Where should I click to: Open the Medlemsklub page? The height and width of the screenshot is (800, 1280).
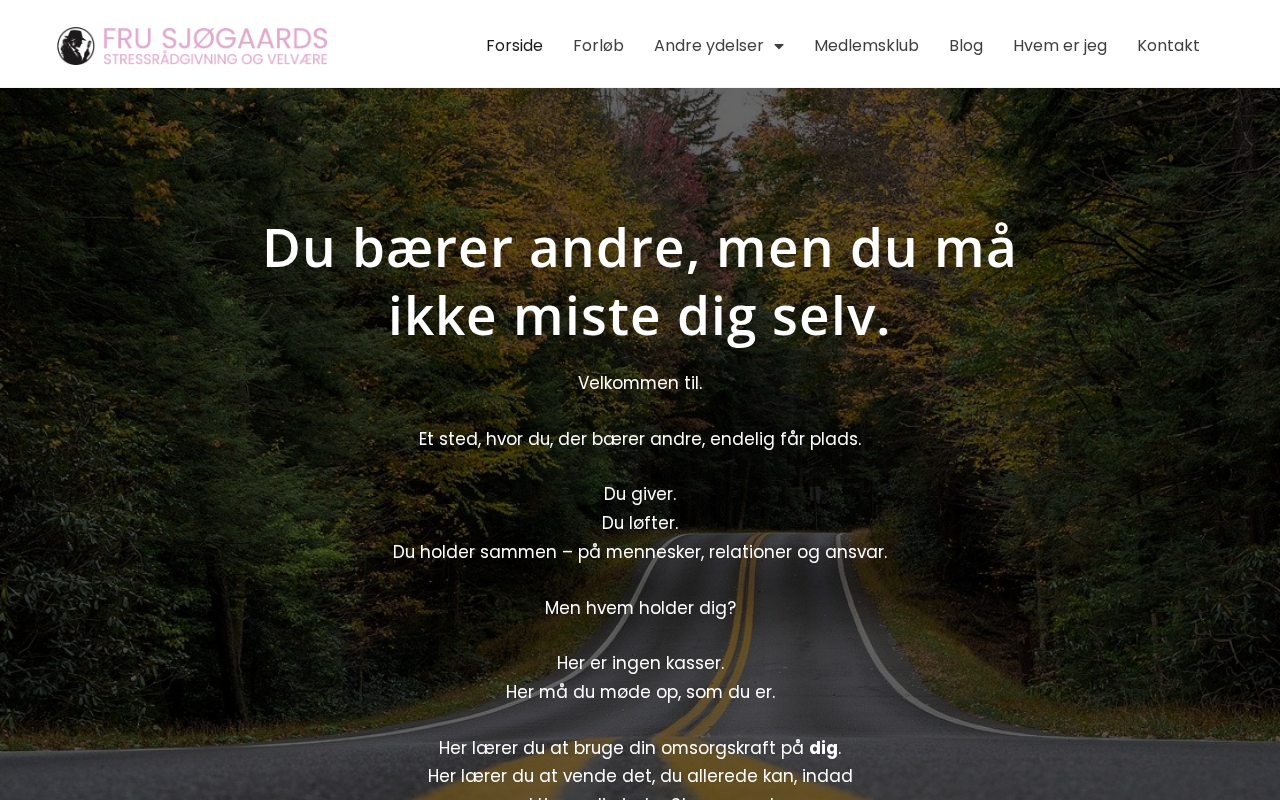[x=866, y=46]
